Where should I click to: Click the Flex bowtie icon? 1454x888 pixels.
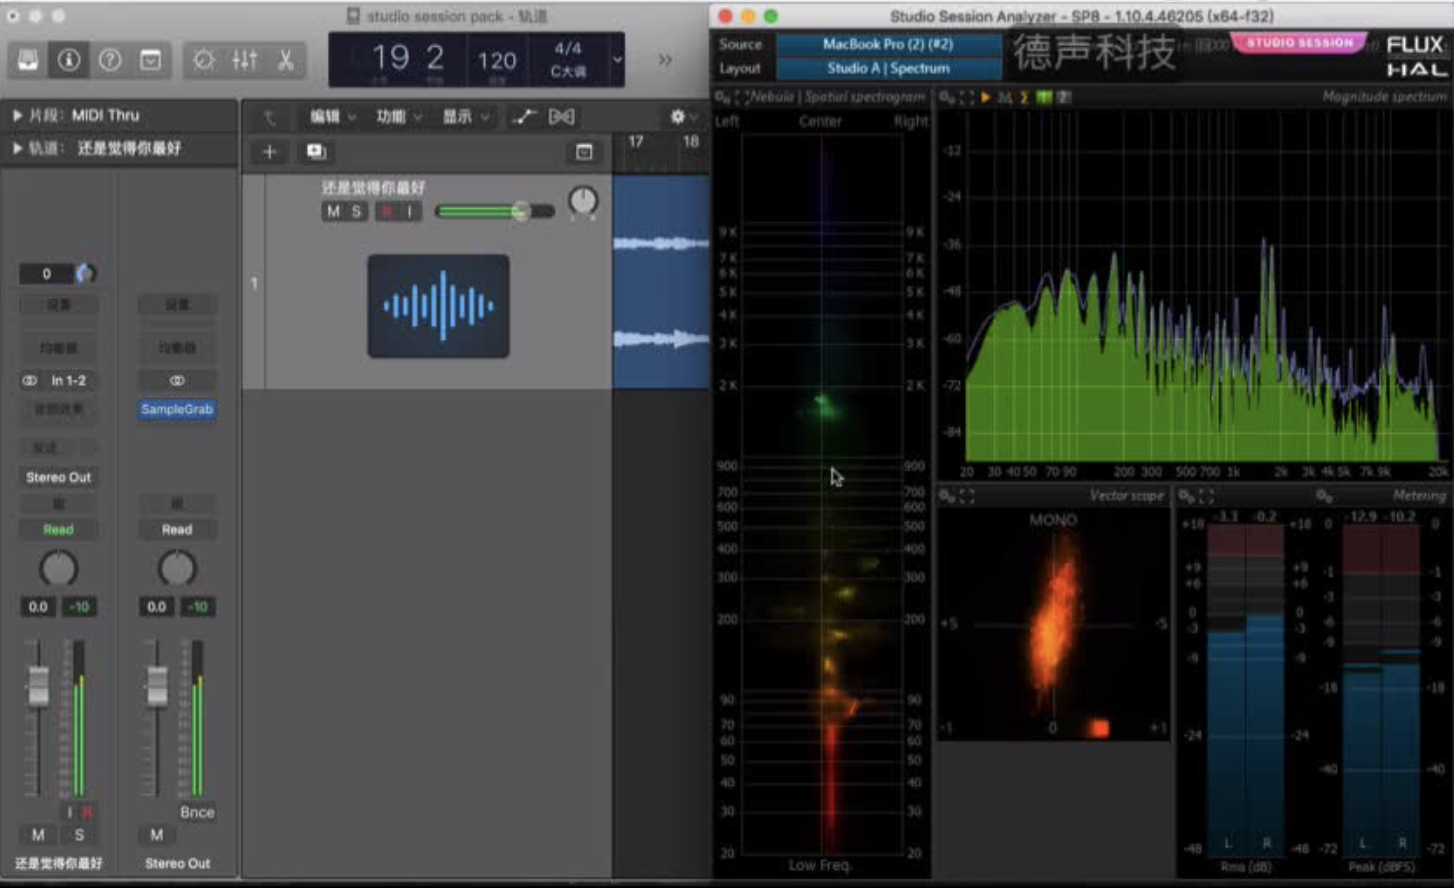point(562,117)
